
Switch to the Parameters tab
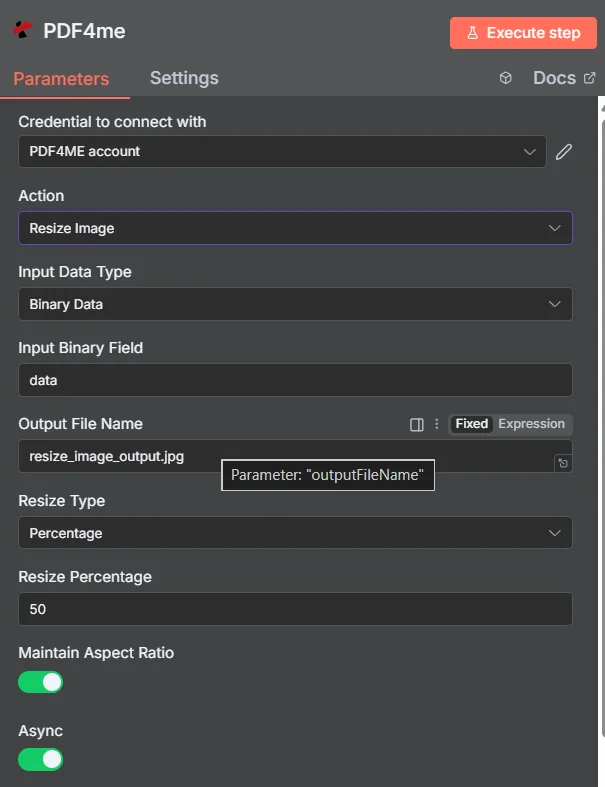point(61,79)
